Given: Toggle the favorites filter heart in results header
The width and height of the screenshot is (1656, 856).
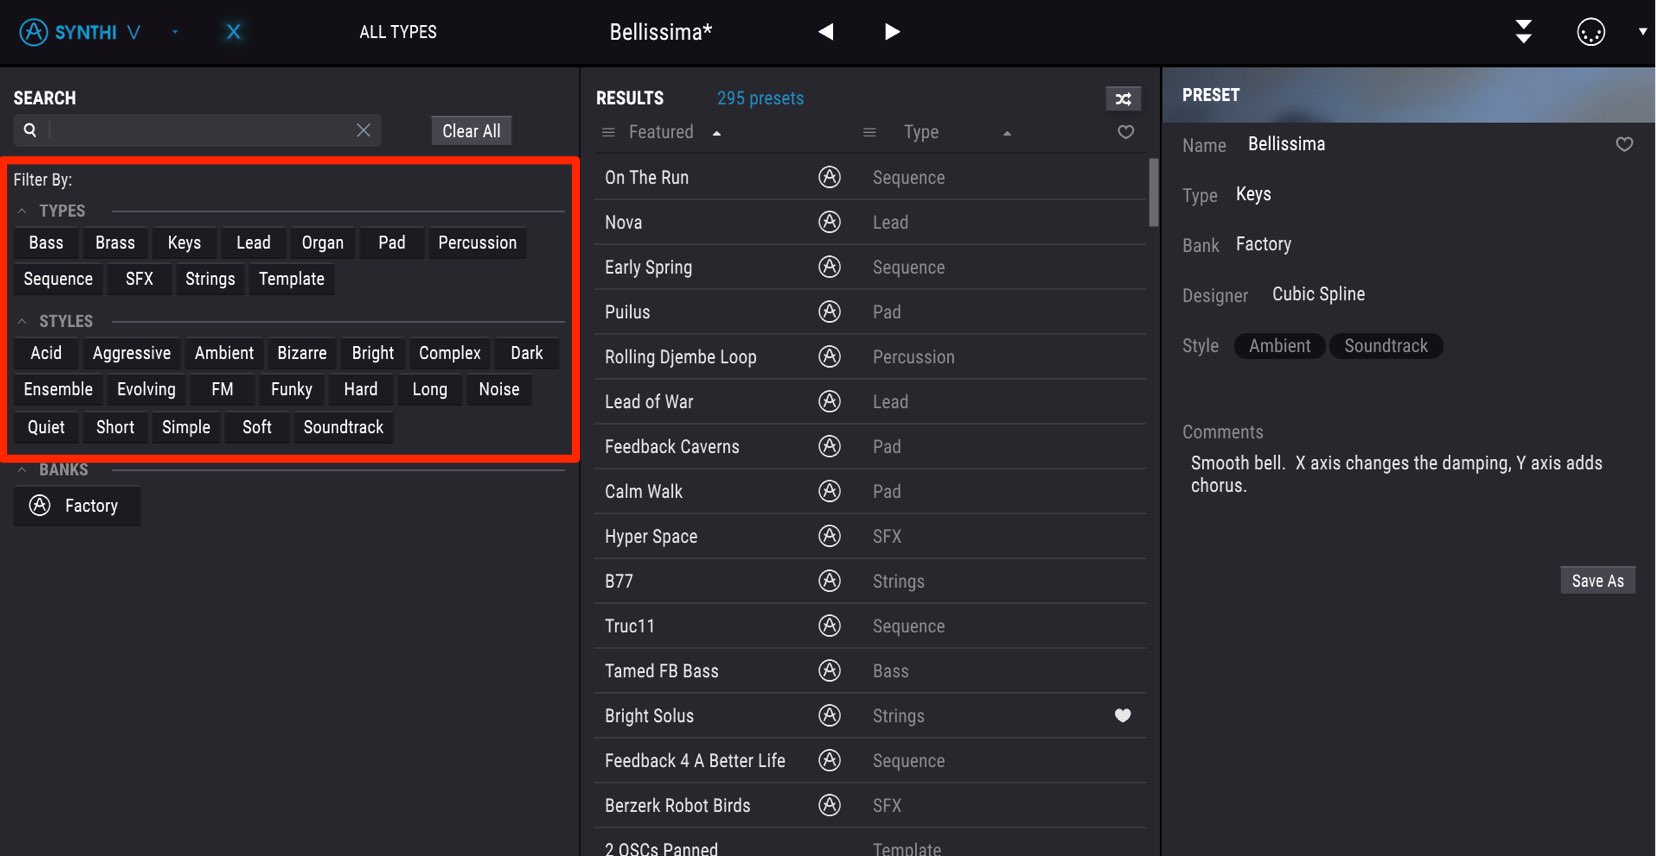Looking at the screenshot, I should pos(1125,132).
